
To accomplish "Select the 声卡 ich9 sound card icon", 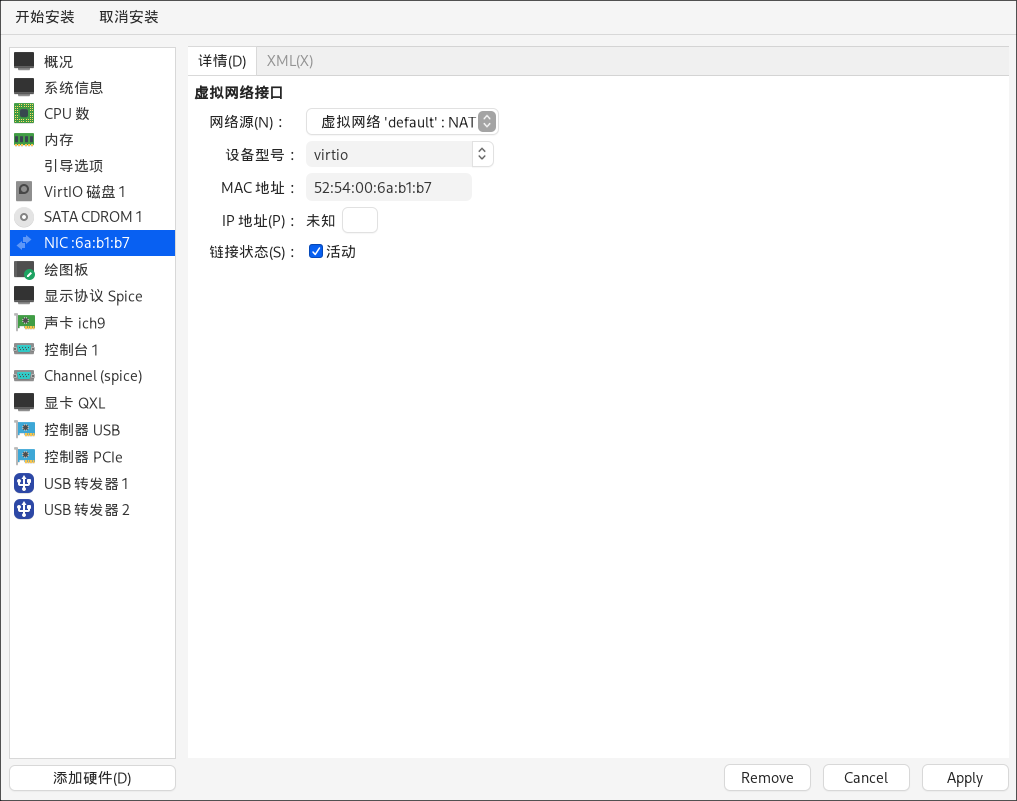I will [x=24, y=322].
